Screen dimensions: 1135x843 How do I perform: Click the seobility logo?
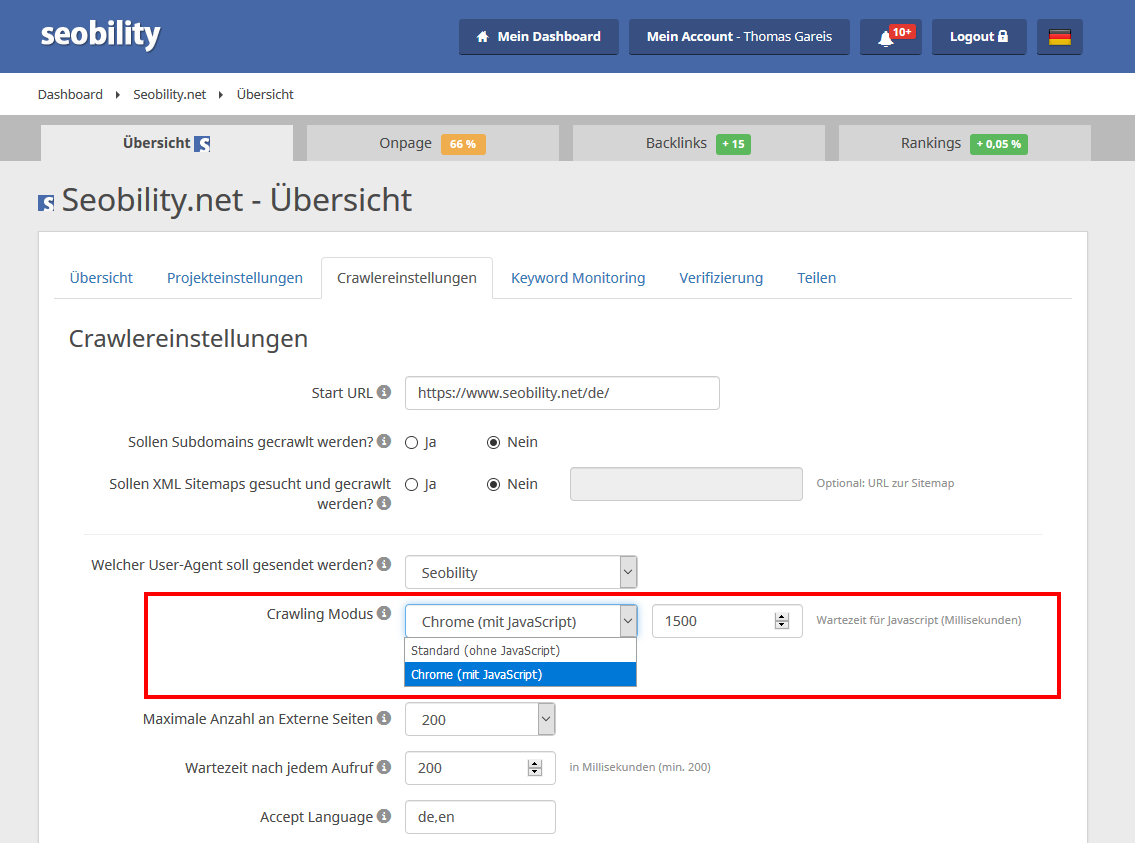click(x=101, y=35)
